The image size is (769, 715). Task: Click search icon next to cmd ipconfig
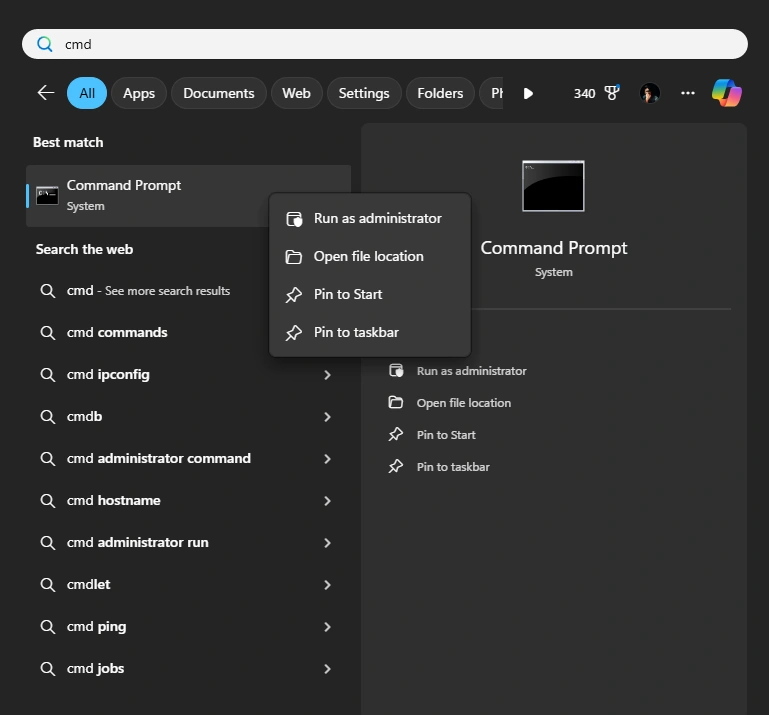click(48, 375)
